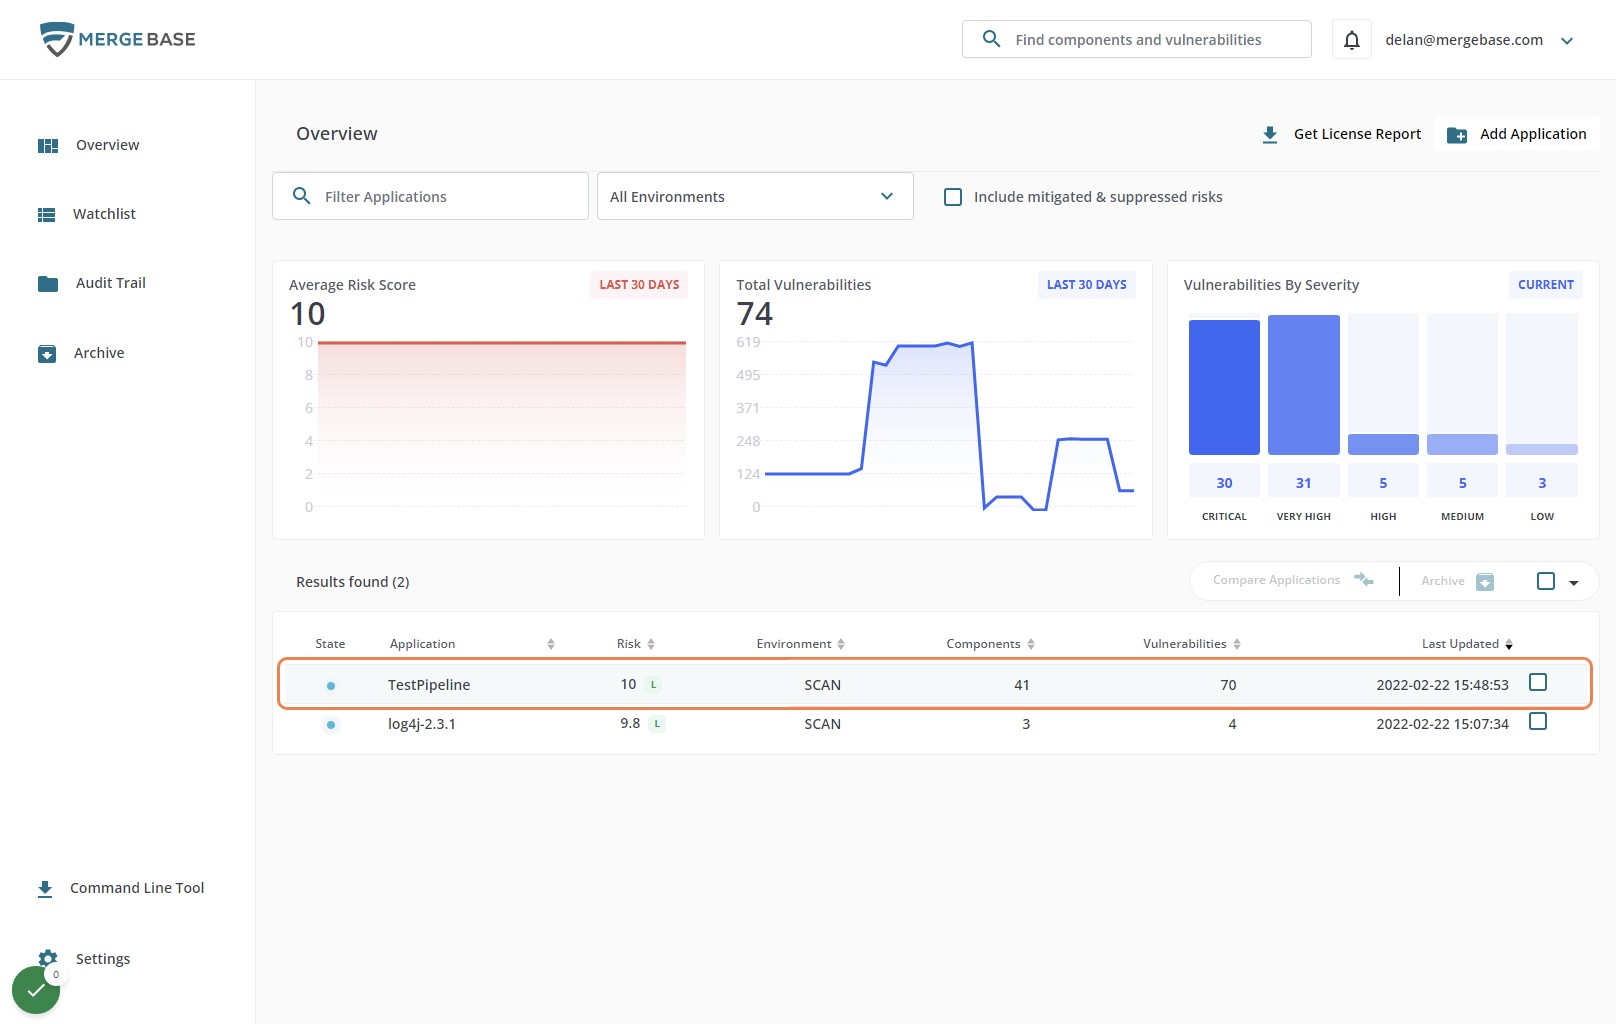Toggle the select-all checkbox in results toolbar
The image size is (1616, 1024).
coord(1546,581)
